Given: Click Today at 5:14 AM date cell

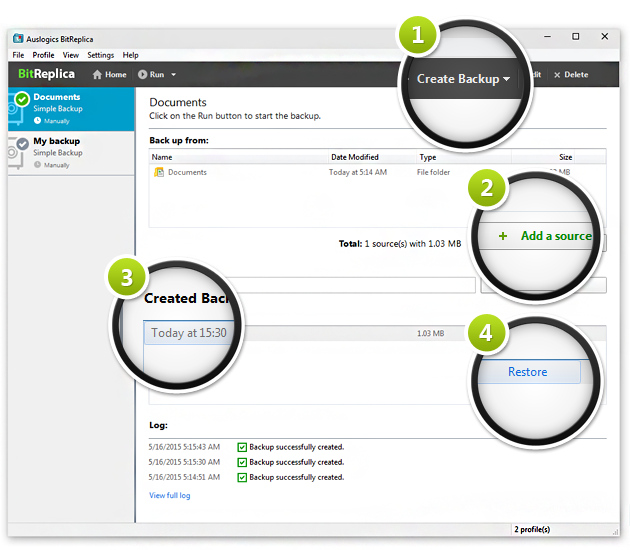Looking at the screenshot, I should [x=358, y=172].
